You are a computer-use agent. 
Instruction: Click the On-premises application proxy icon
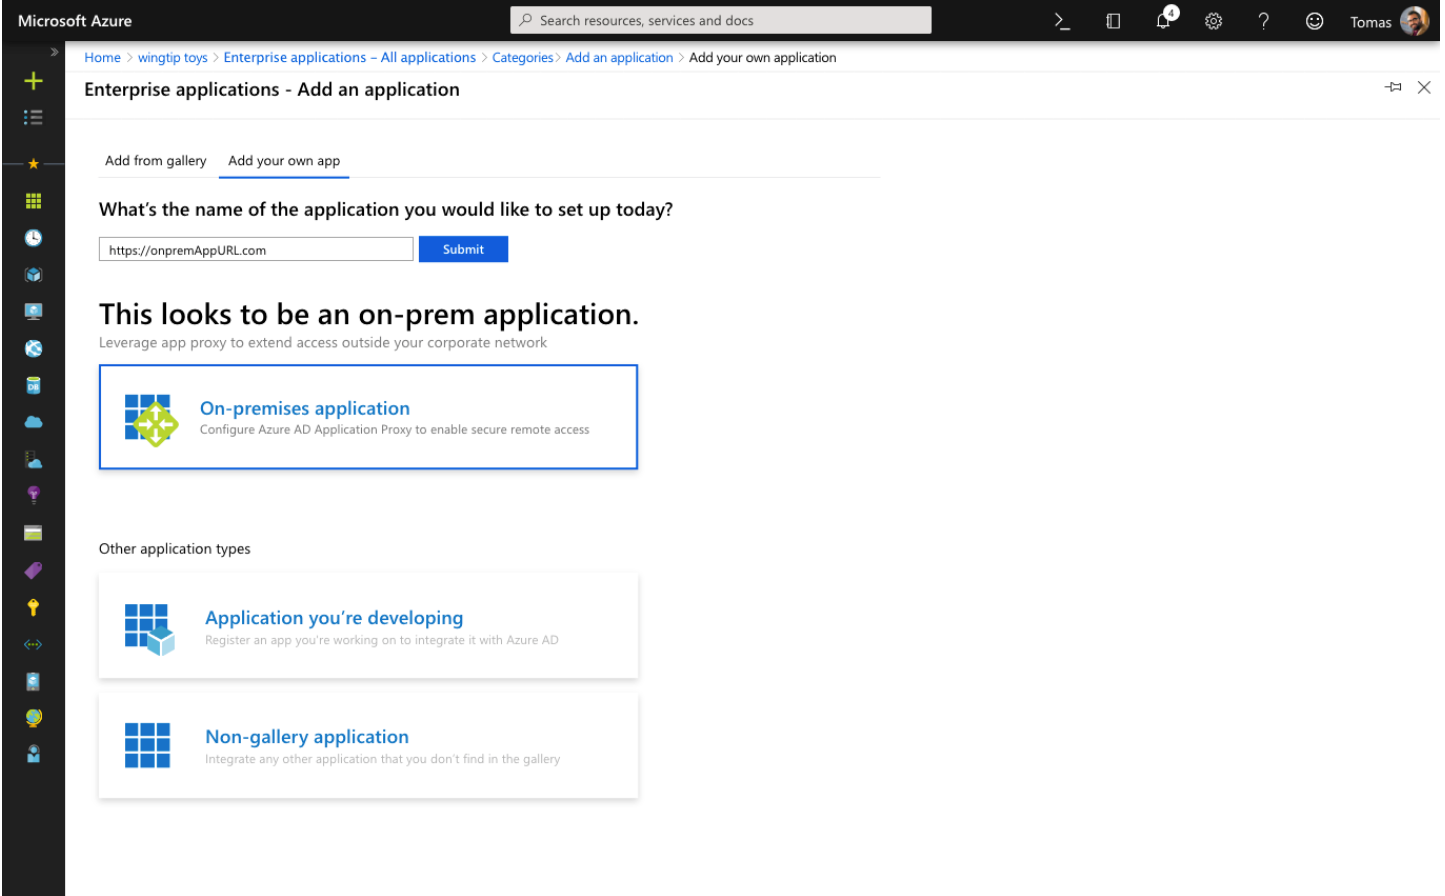[151, 420]
